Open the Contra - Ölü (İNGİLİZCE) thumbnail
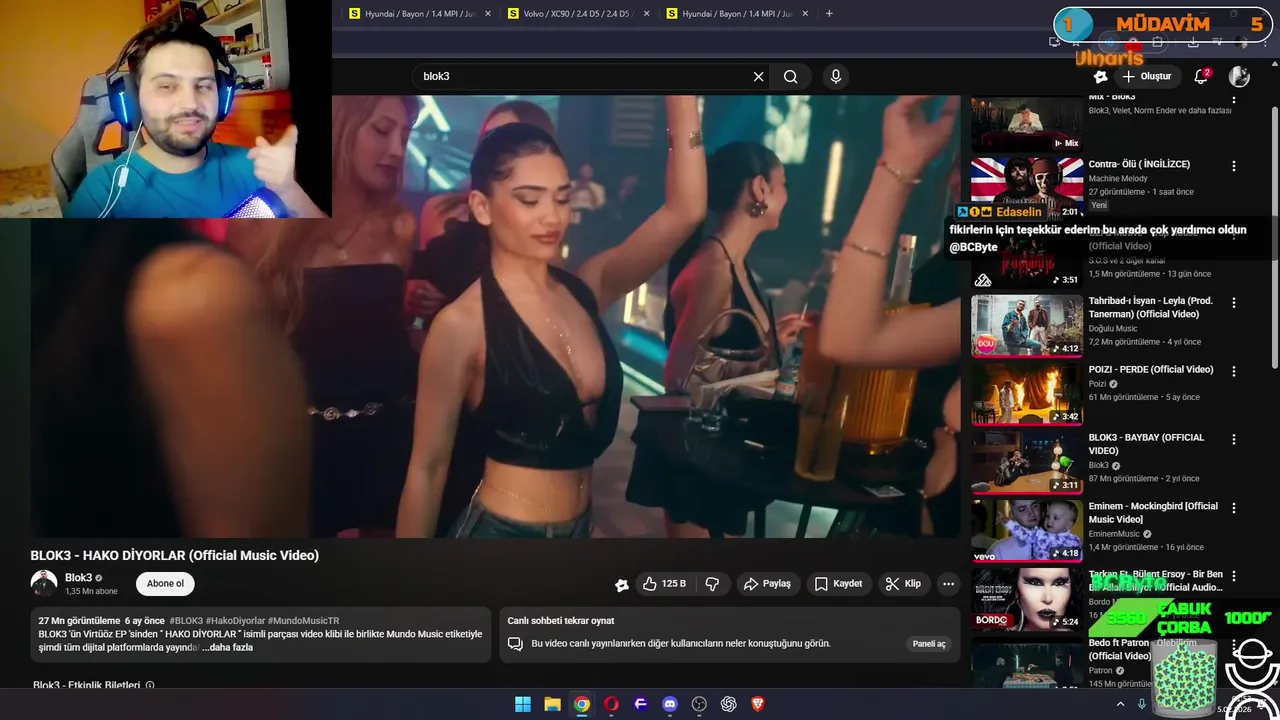This screenshot has height=720, width=1280. pyautogui.click(x=1027, y=188)
